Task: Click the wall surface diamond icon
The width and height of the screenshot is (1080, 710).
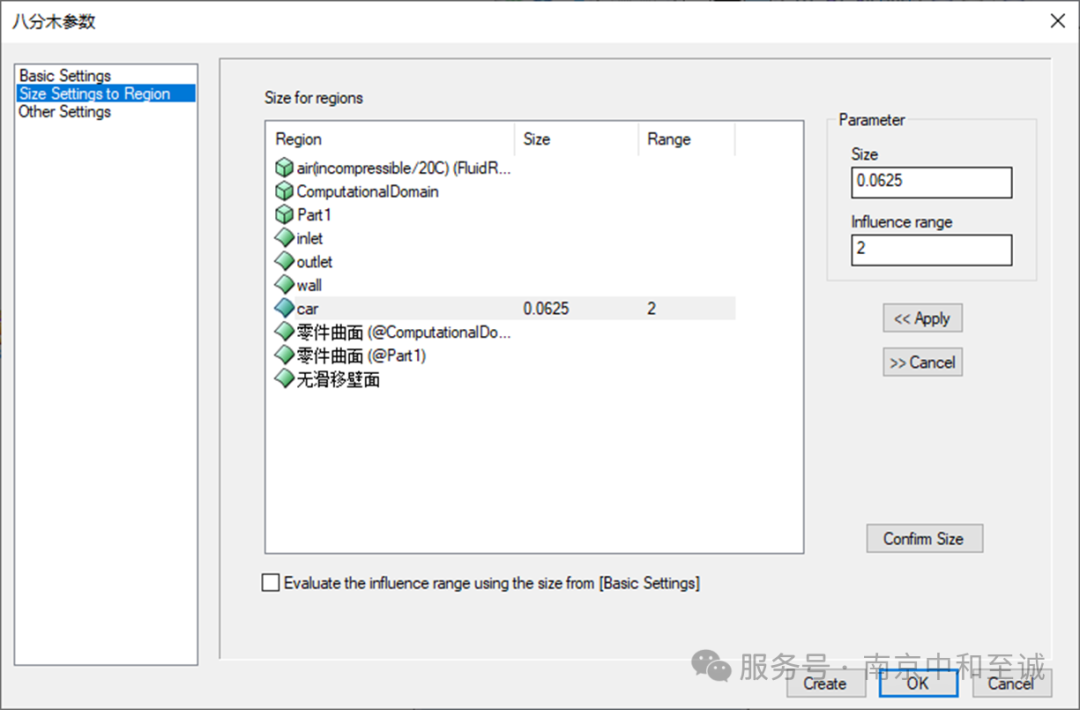Action: (284, 284)
